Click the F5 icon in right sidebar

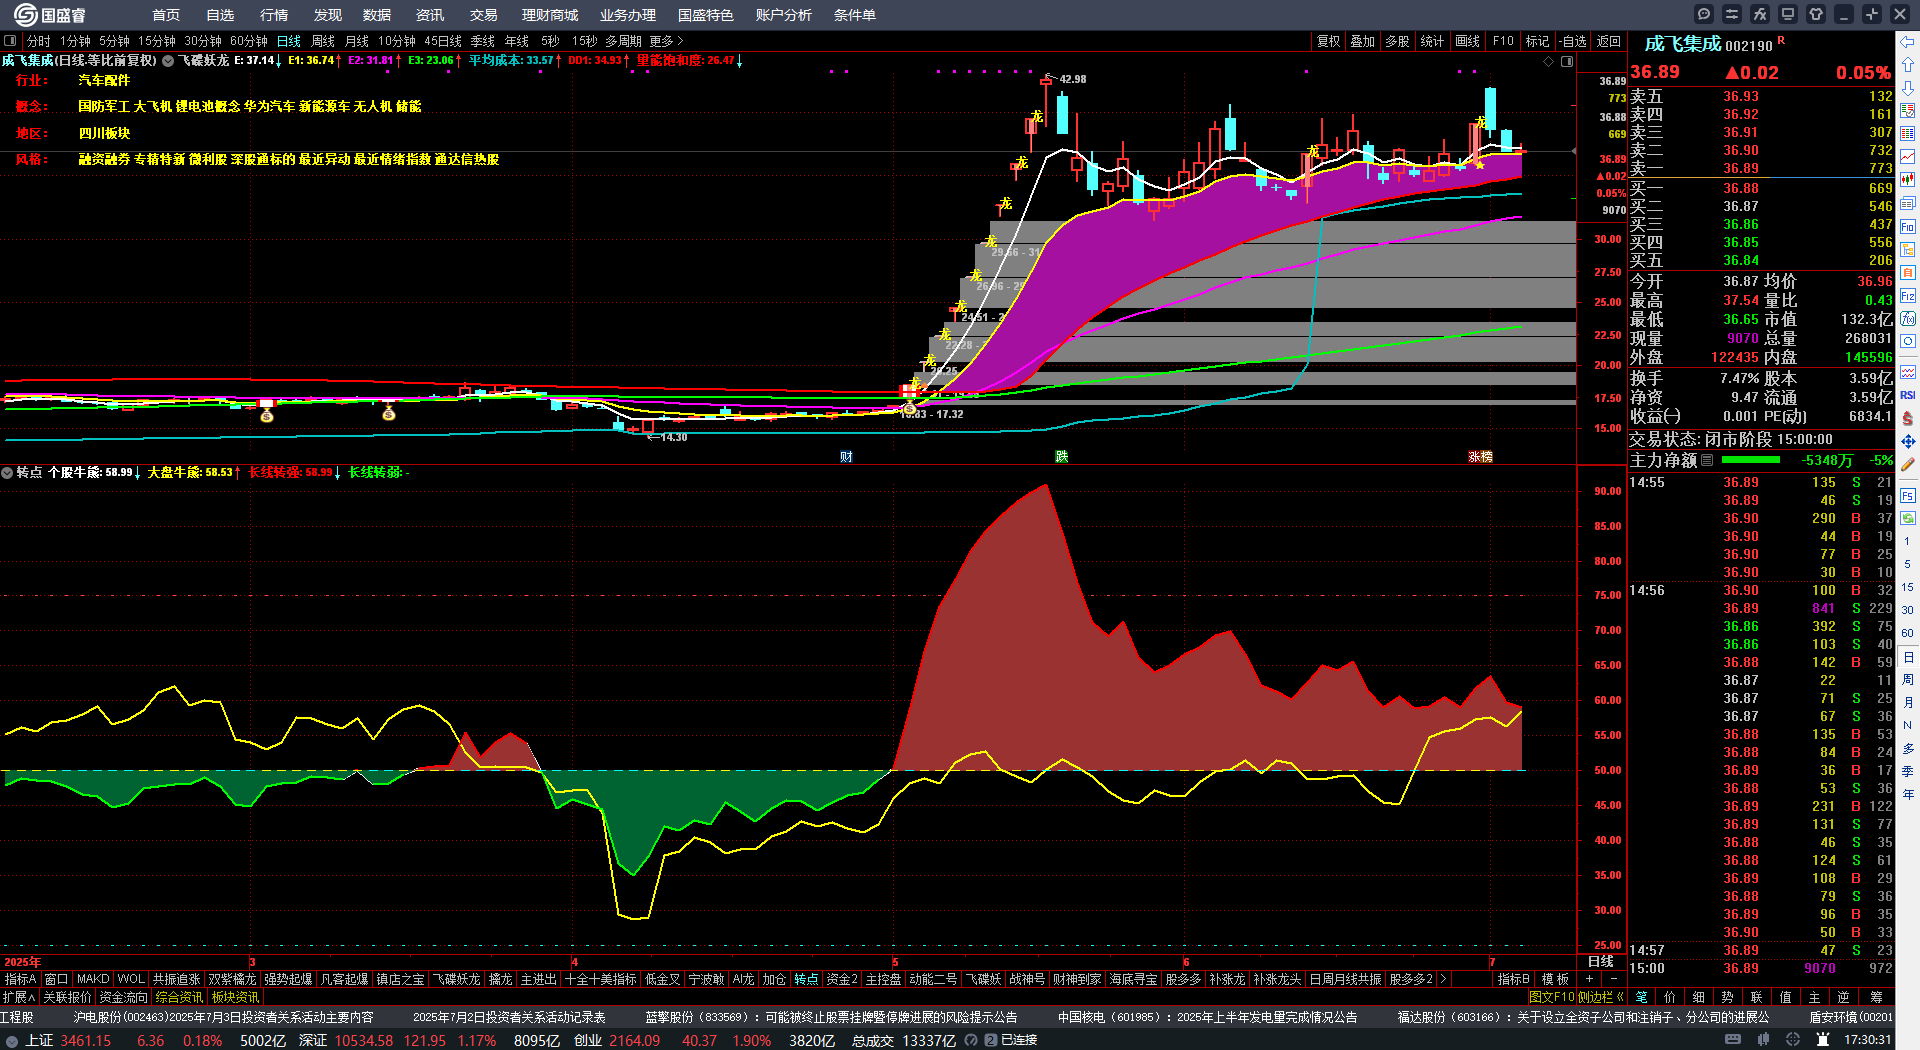[x=1908, y=495]
